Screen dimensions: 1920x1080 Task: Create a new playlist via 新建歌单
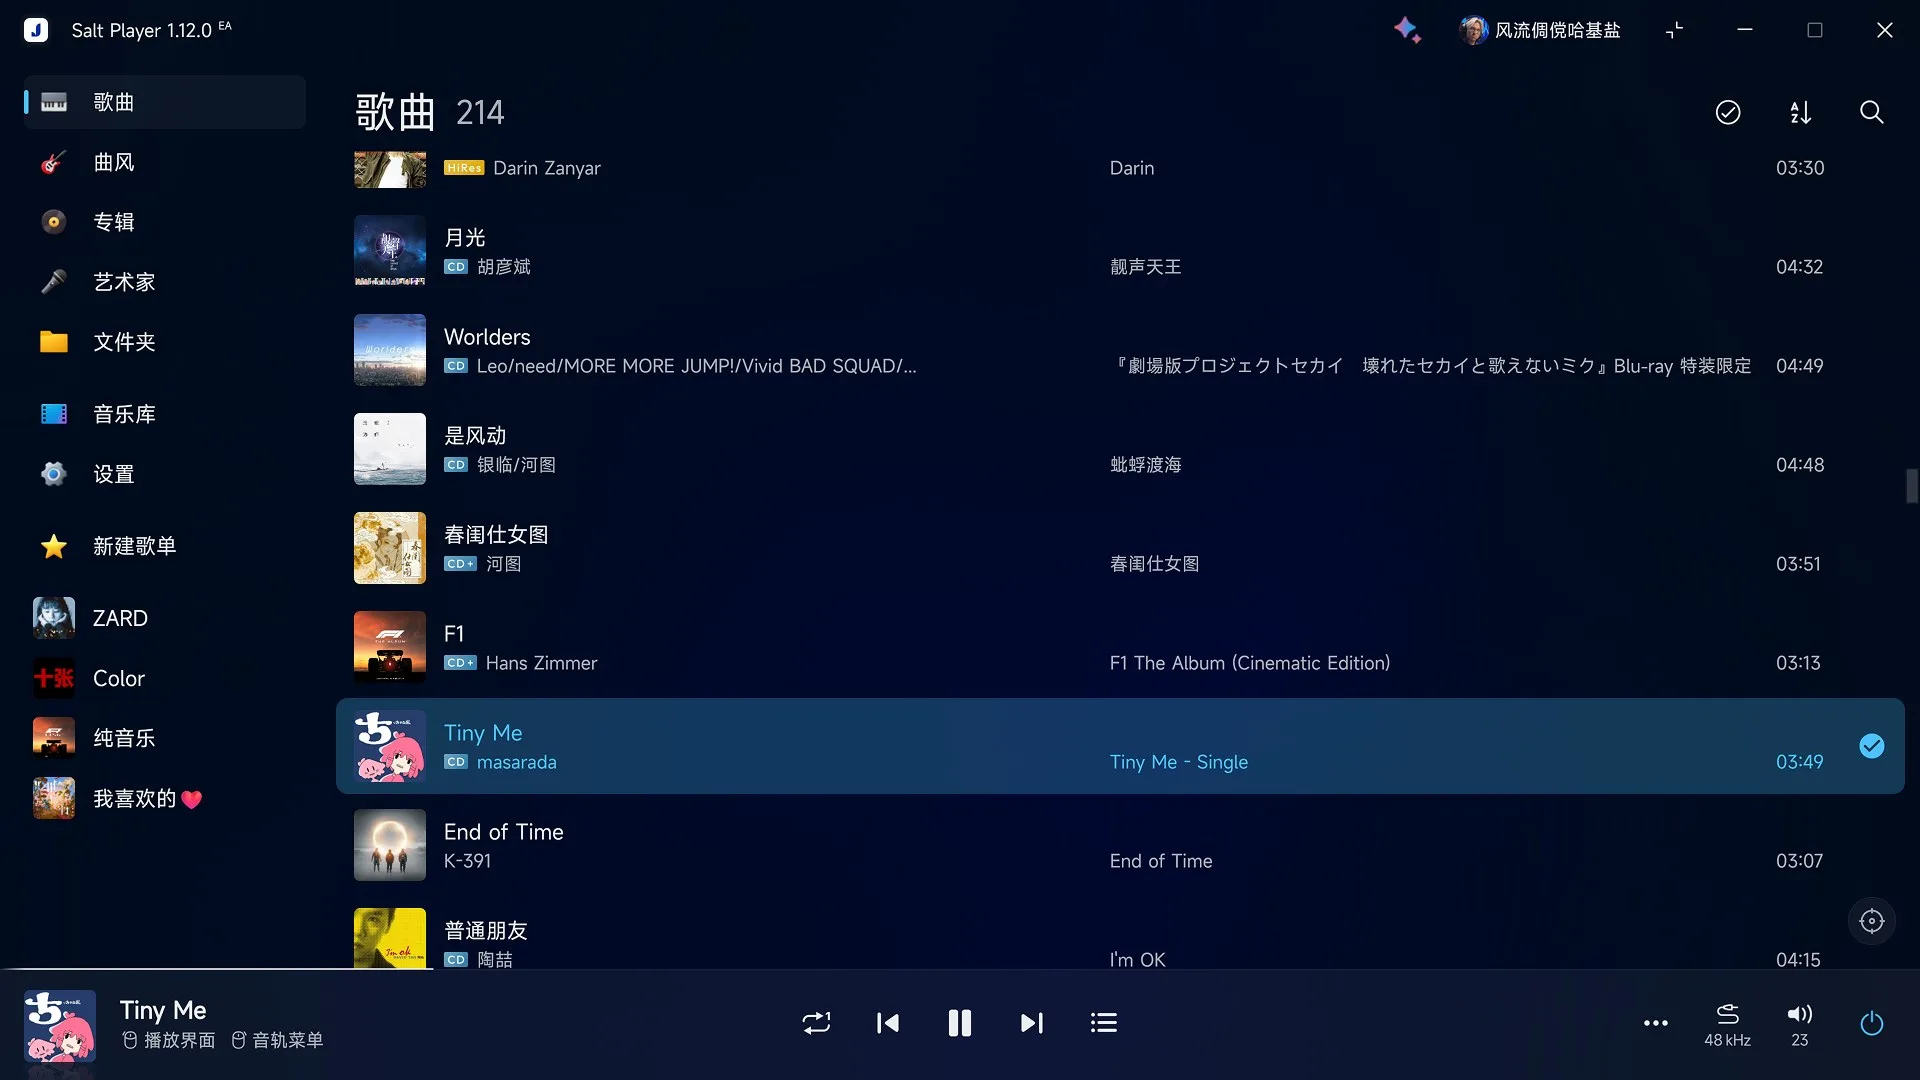click(x=165, y=546)
